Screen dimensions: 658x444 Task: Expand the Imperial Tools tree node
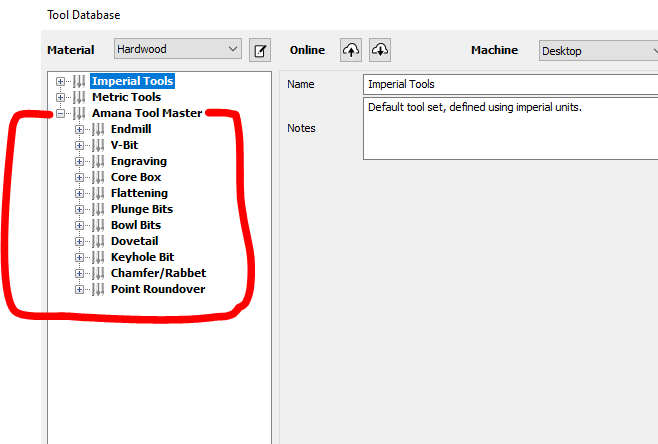click(x=60, y=81)
